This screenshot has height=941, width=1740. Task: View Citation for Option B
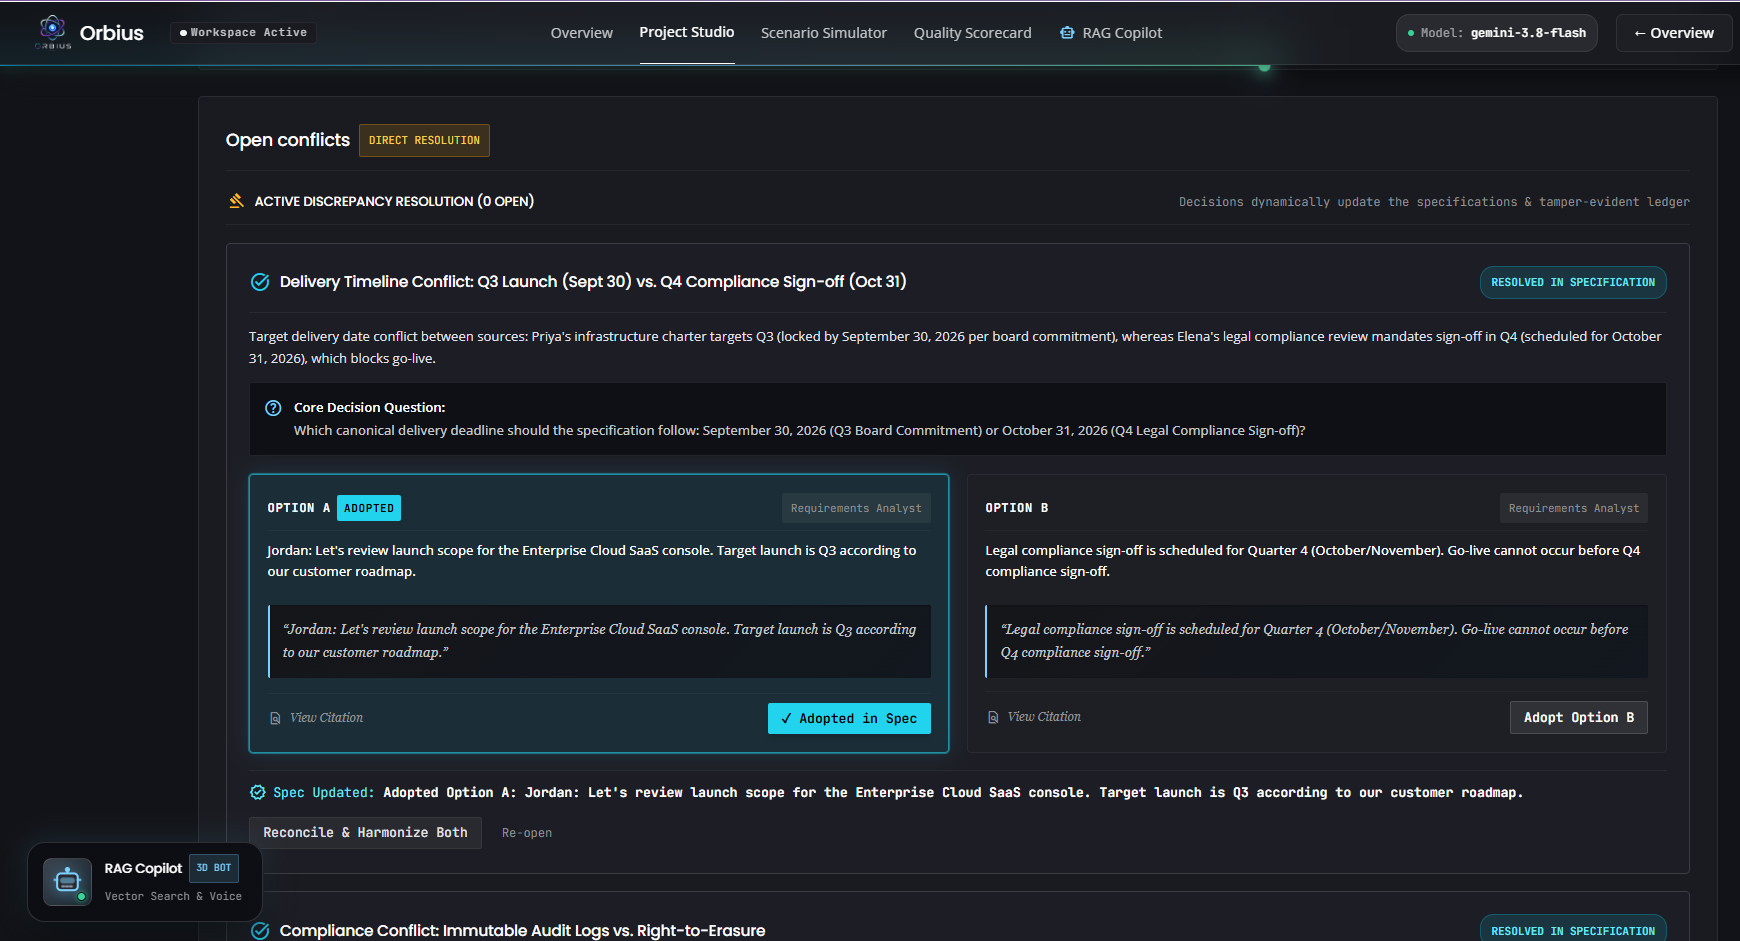(x=1034, y=717)
